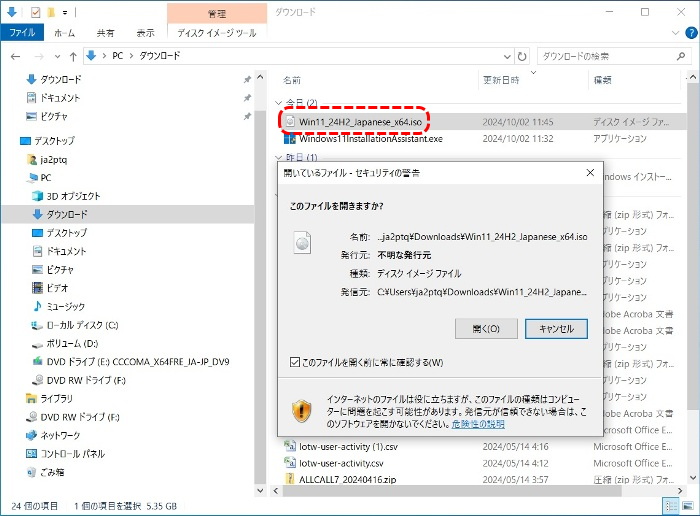700x516 pixels.
Task: Close the security warning dialog
Action: coord(590,173)
